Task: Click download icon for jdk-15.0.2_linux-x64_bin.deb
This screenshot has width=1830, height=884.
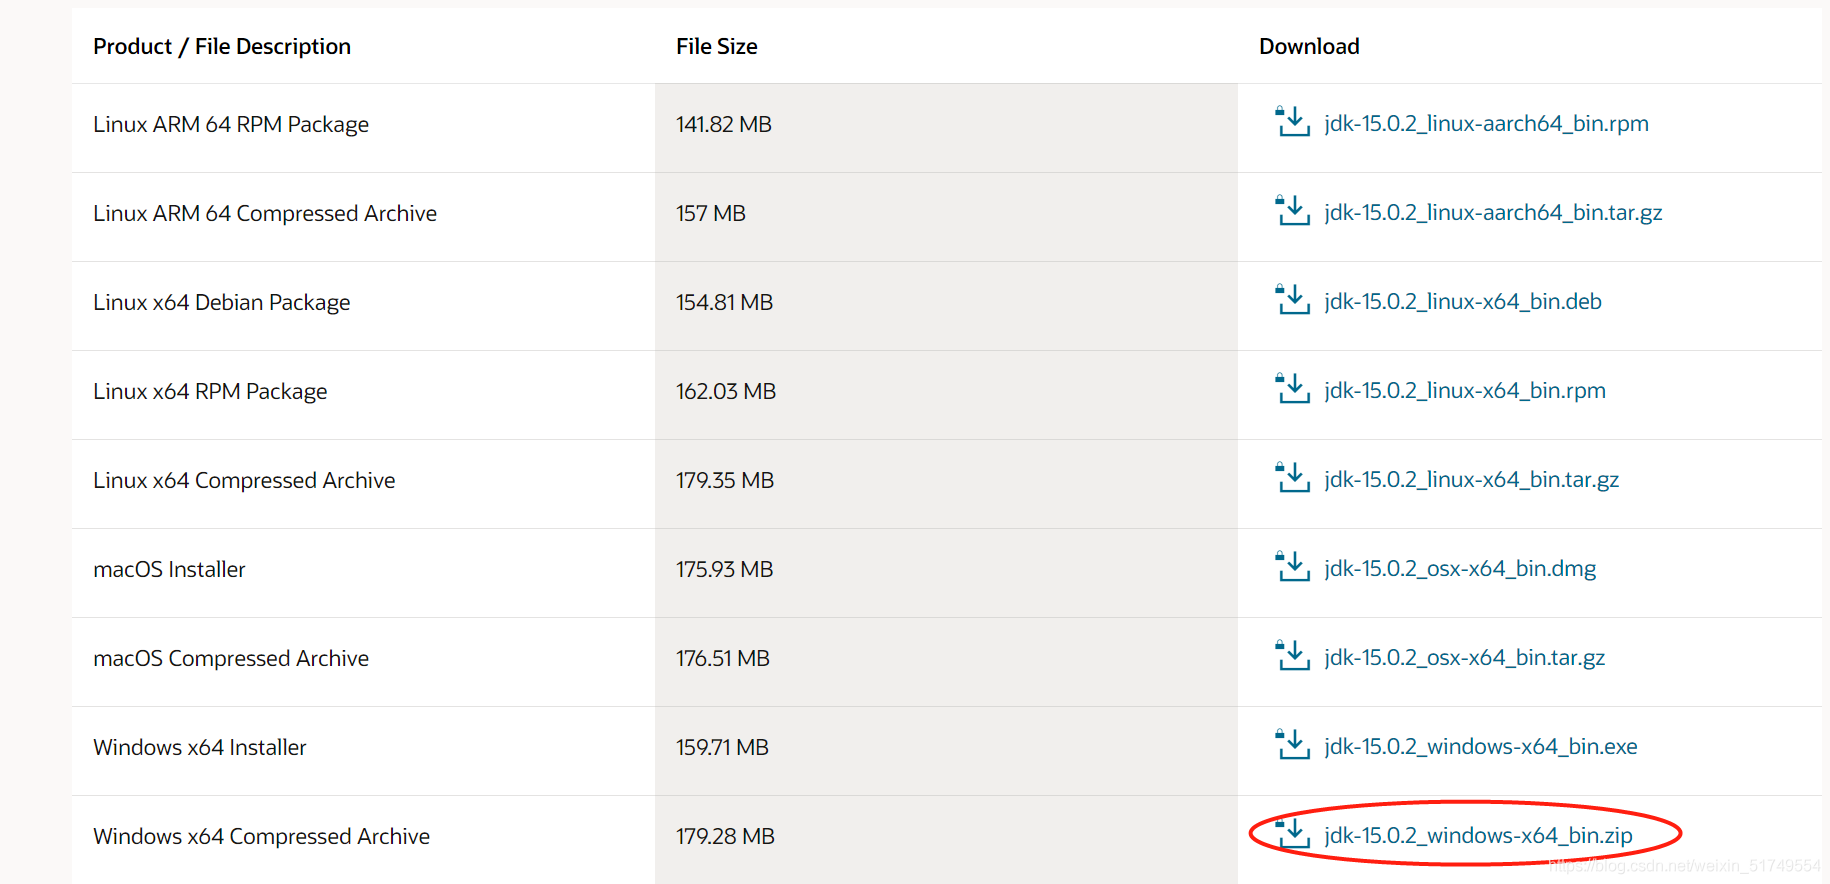Action: [x=1292, y=300]
